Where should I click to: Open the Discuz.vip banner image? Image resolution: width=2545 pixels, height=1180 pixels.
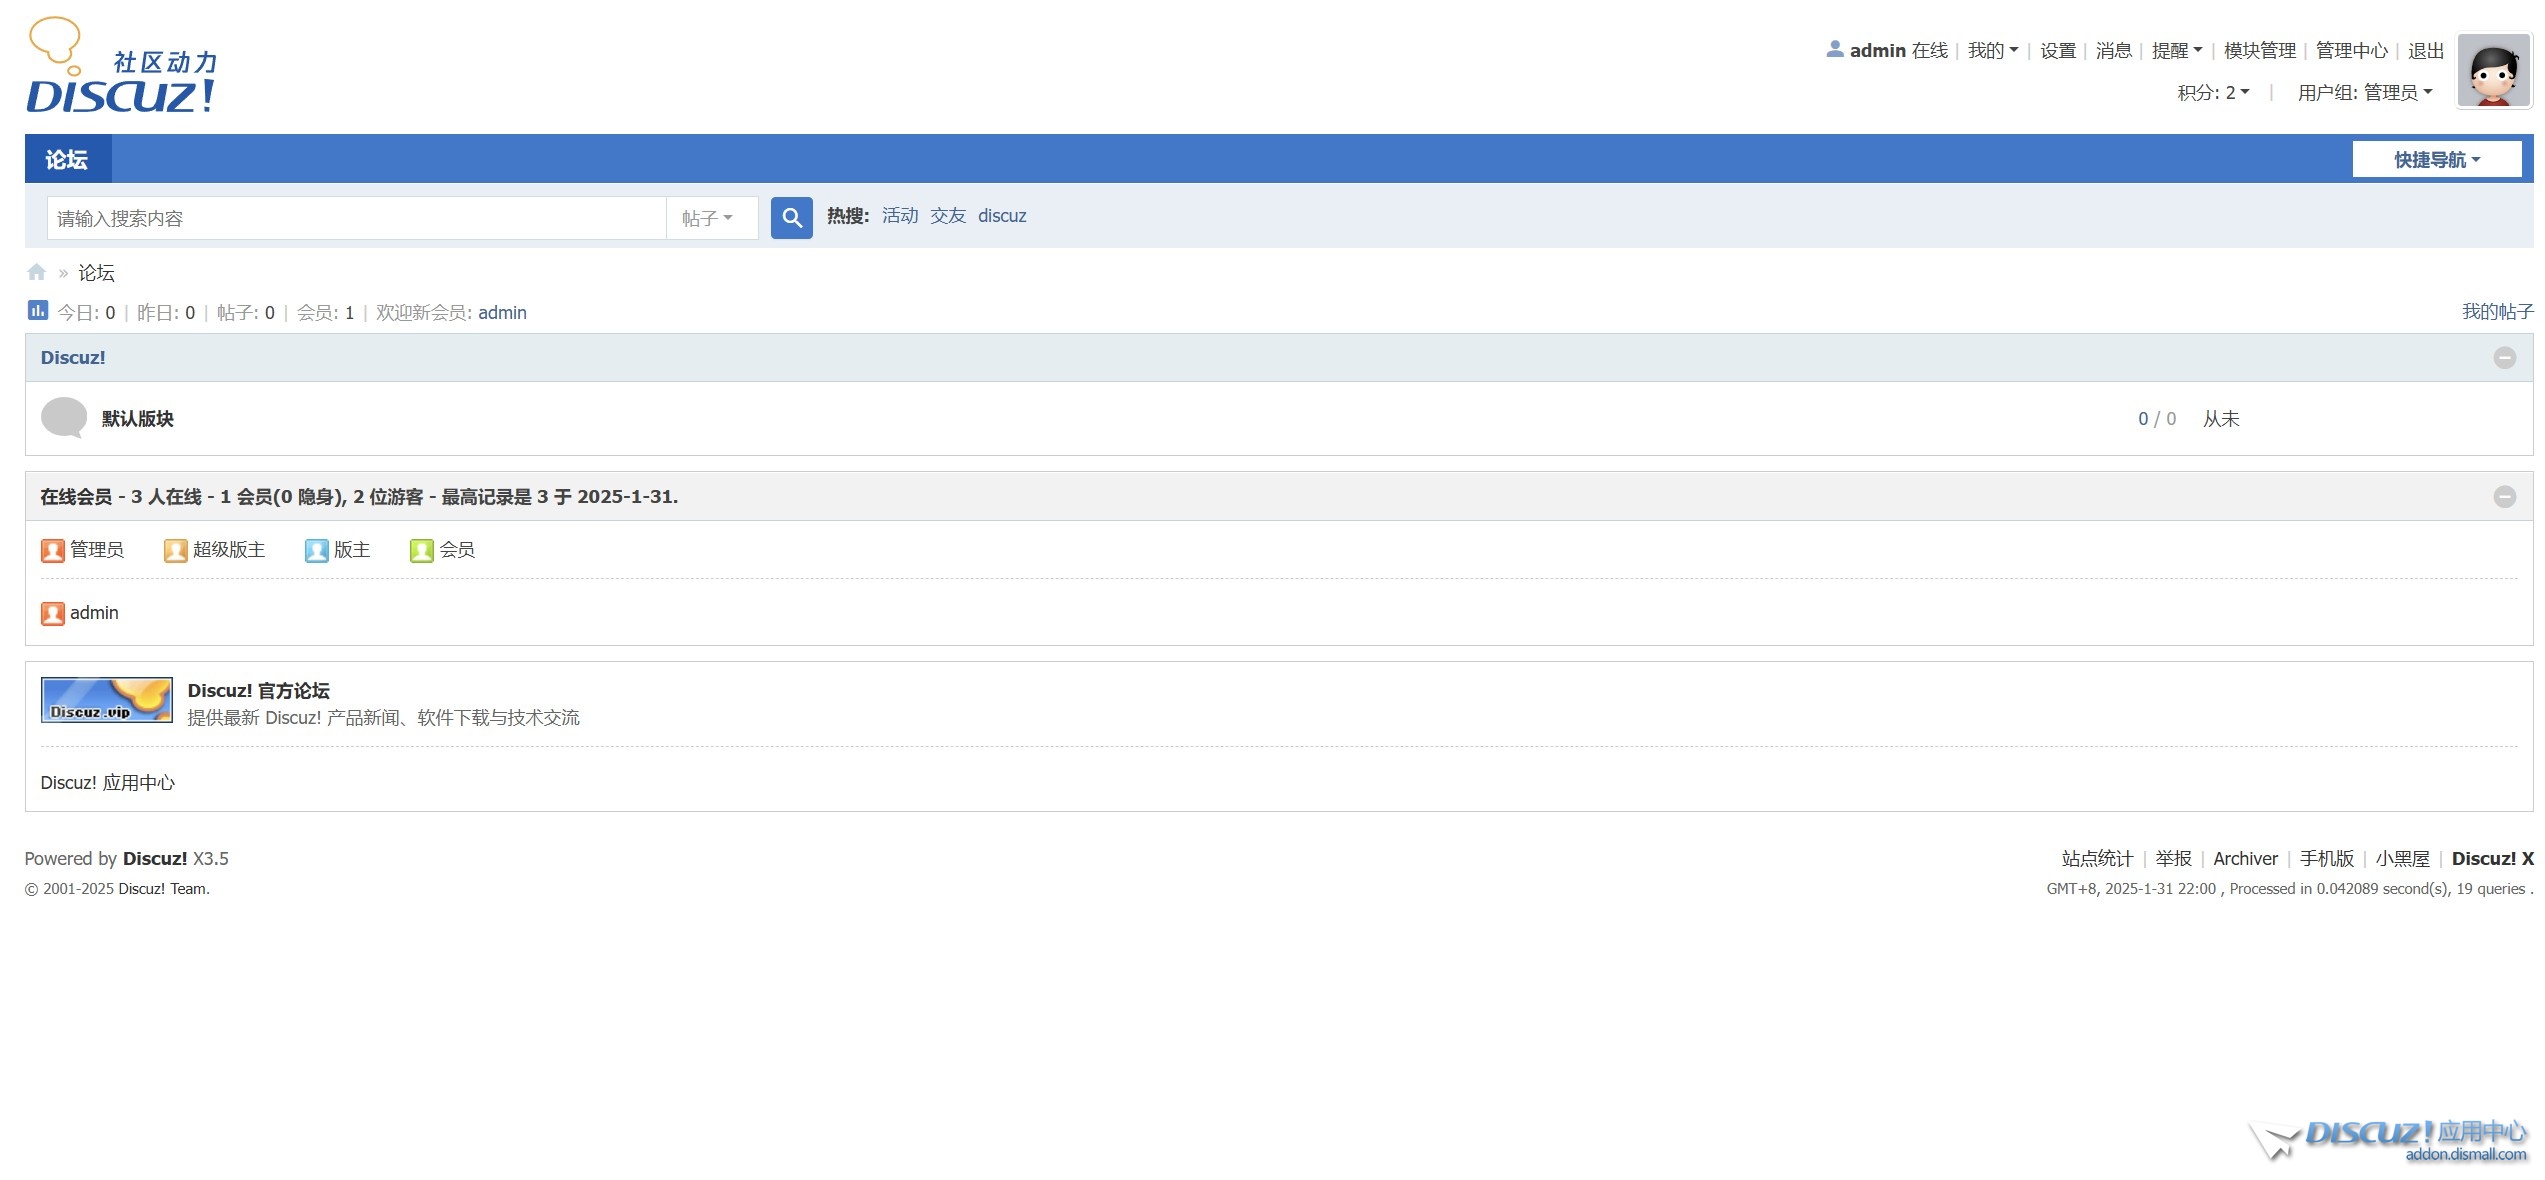106,700
